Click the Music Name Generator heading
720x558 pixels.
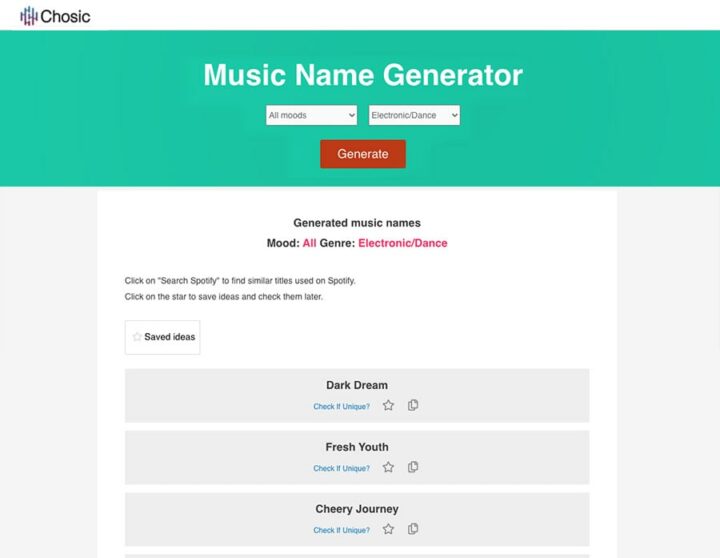pyautogui.click(x=363, y=75)
